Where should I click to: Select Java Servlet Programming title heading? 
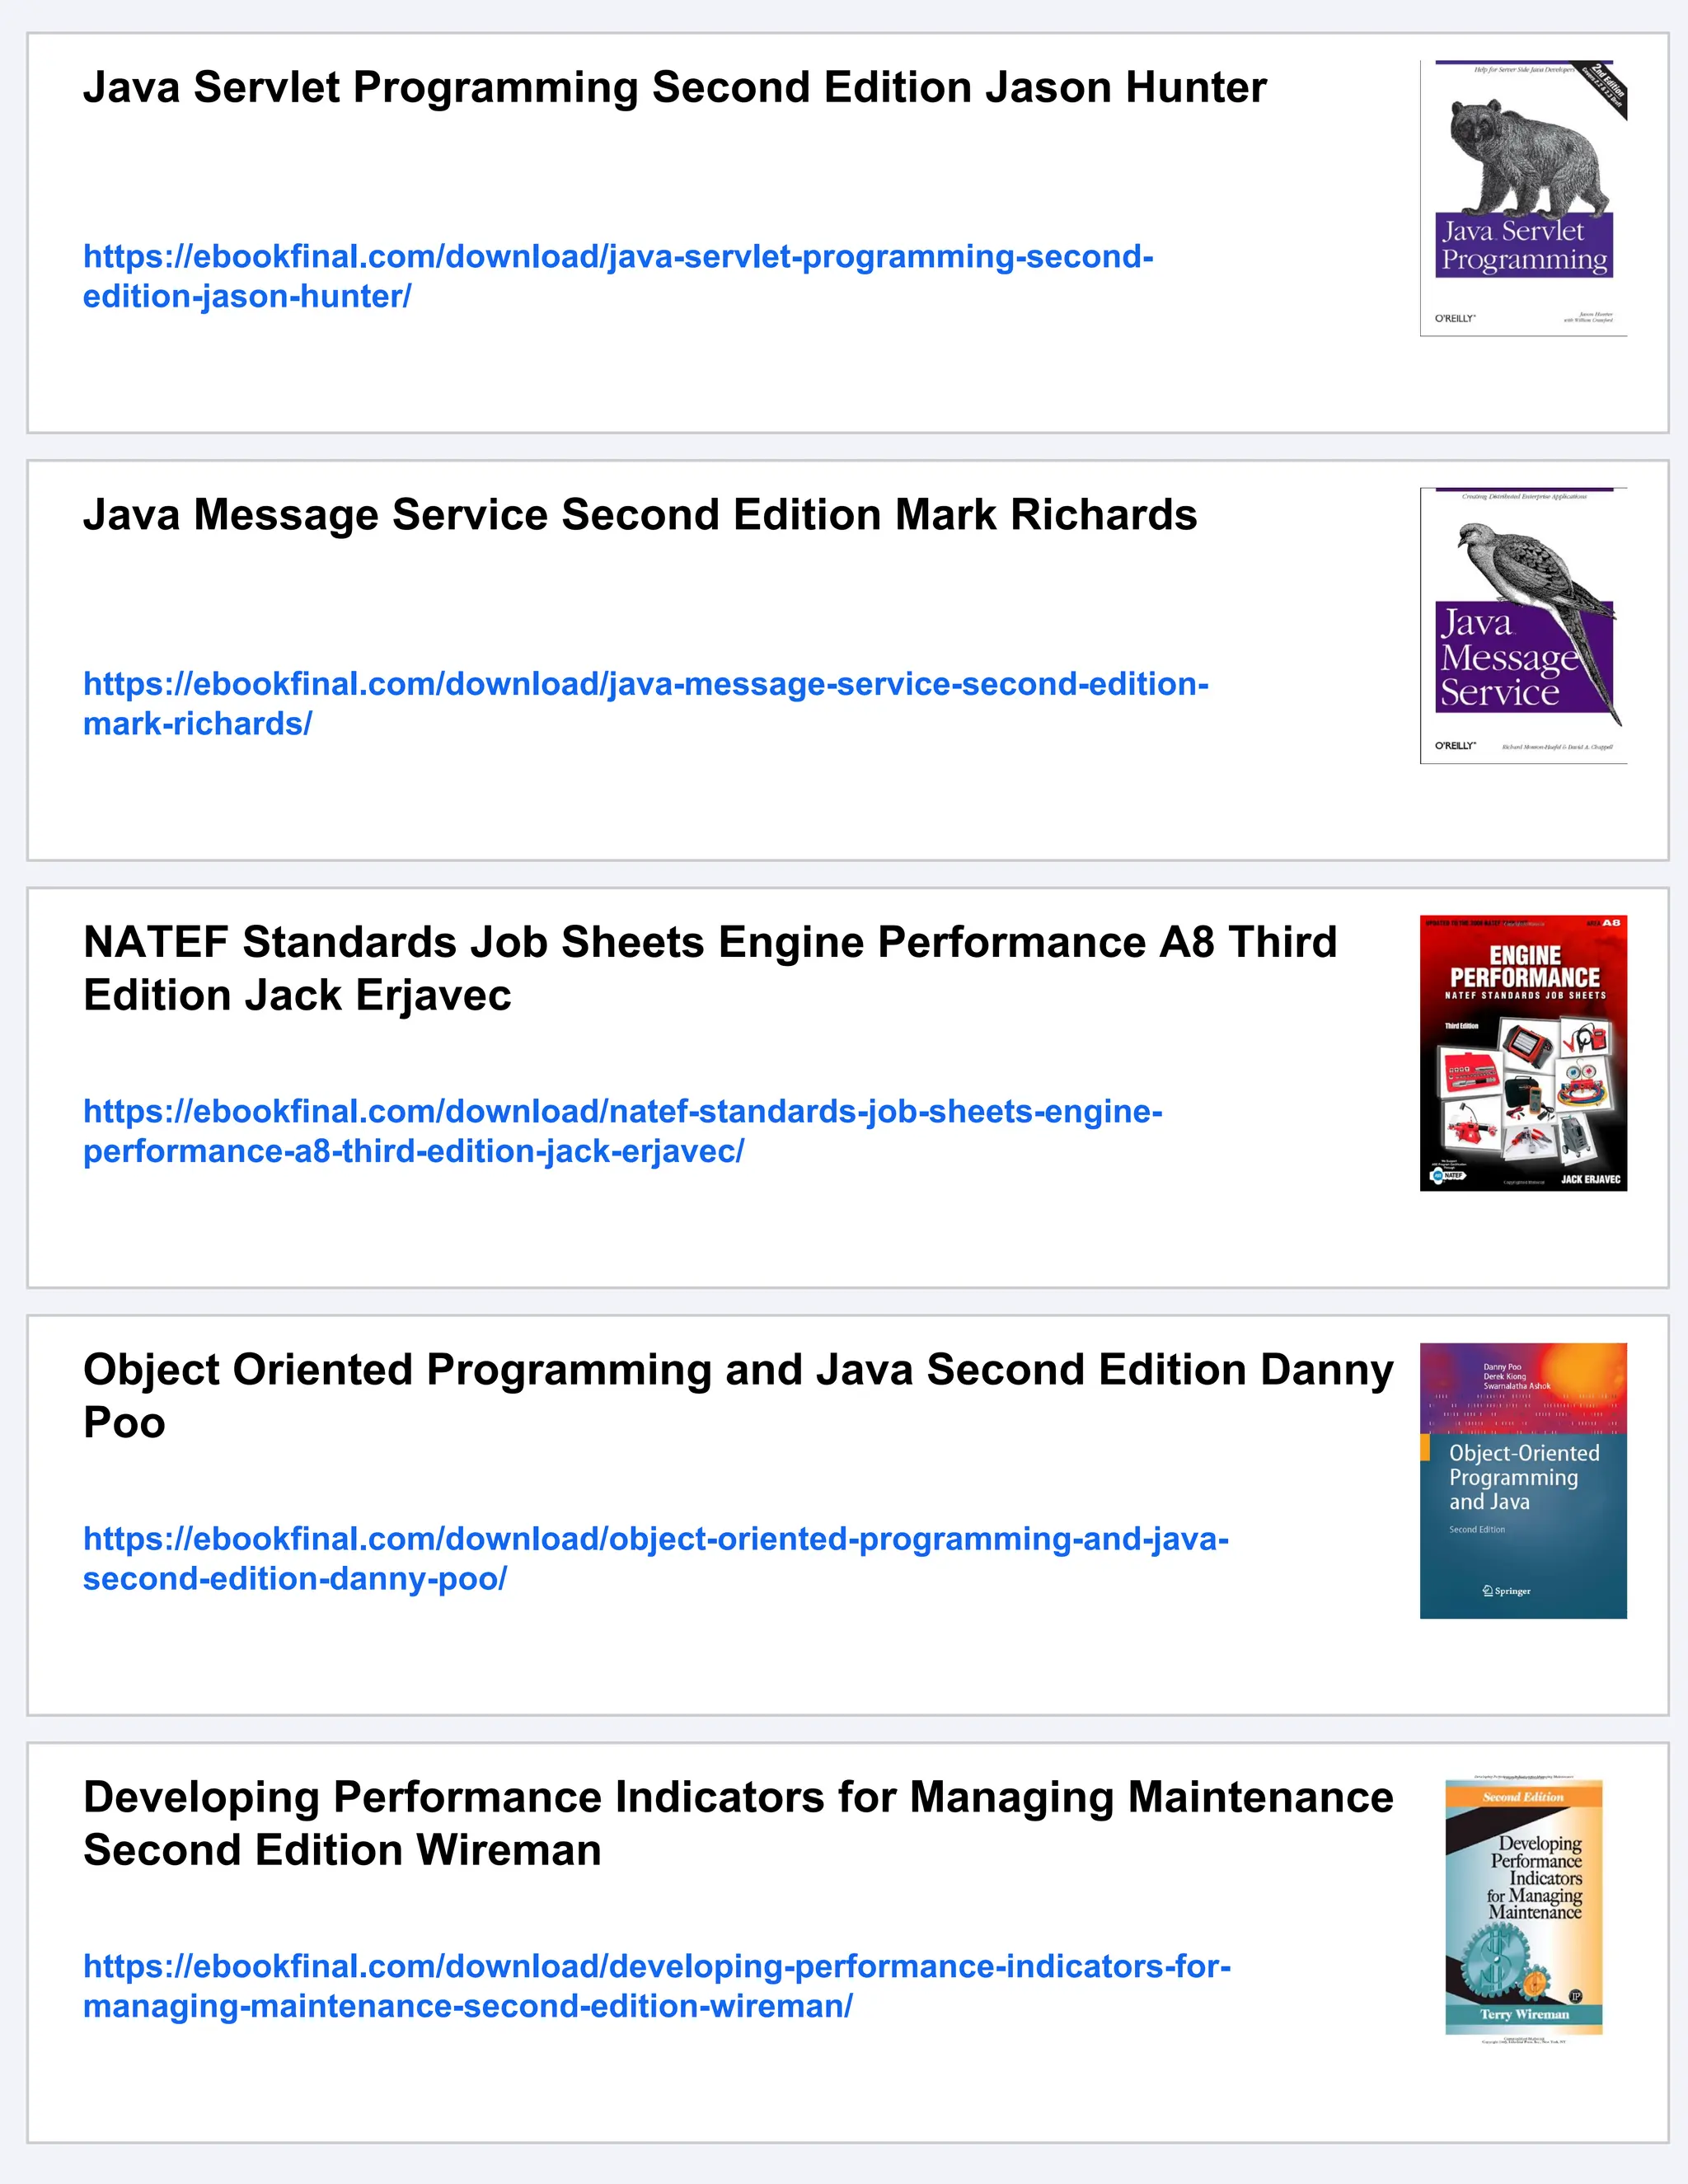point(674,88)
